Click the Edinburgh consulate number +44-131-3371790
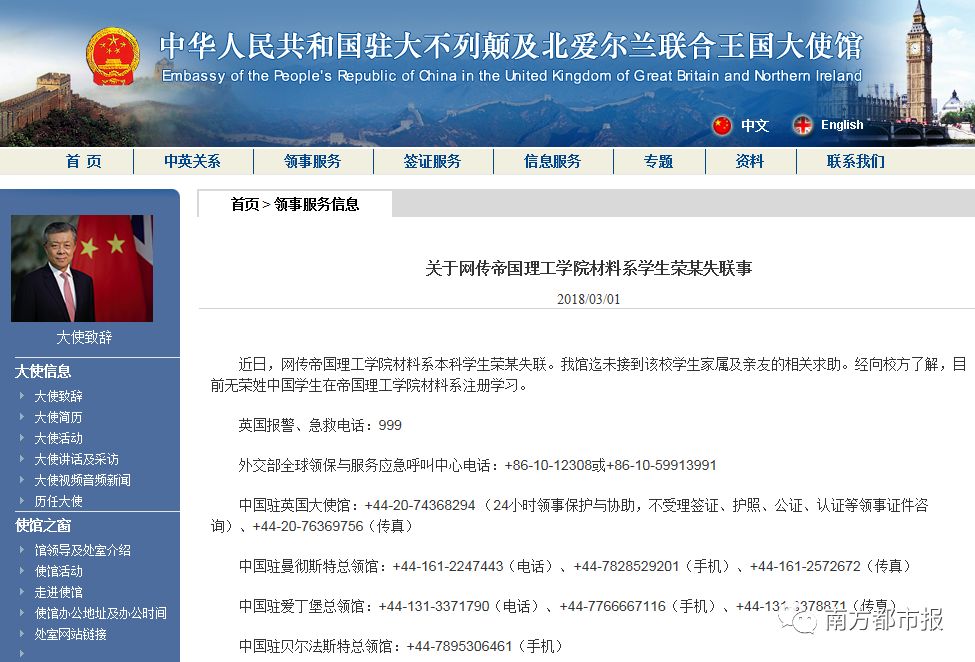Viewport: 975px width, 662px height. coord(434,606)
